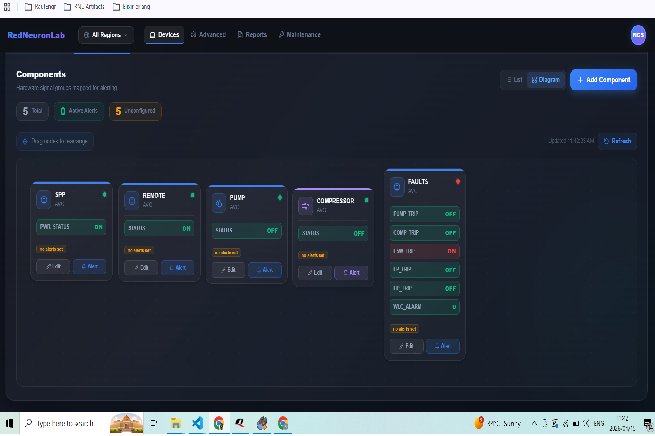The width and height of the screenshot is (655, 436).
Task: Switch to the Devices tab
Action: (x=164, y=35)
